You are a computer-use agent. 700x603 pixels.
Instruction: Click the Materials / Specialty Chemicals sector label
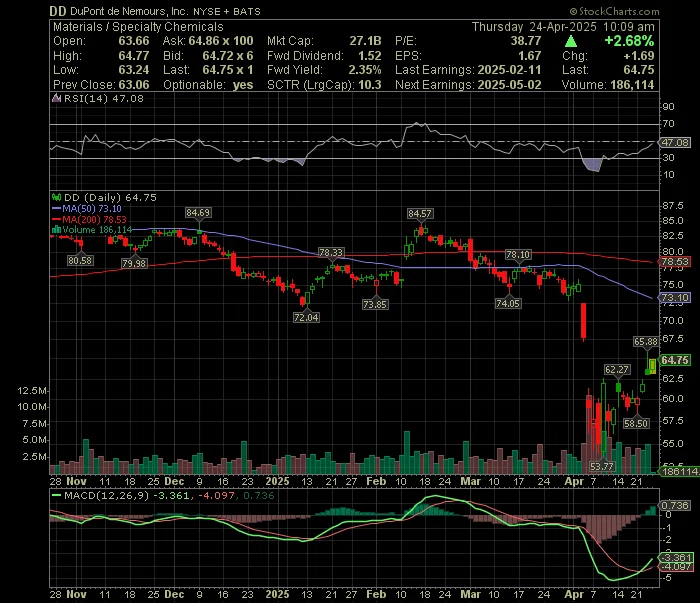(138, 27)
